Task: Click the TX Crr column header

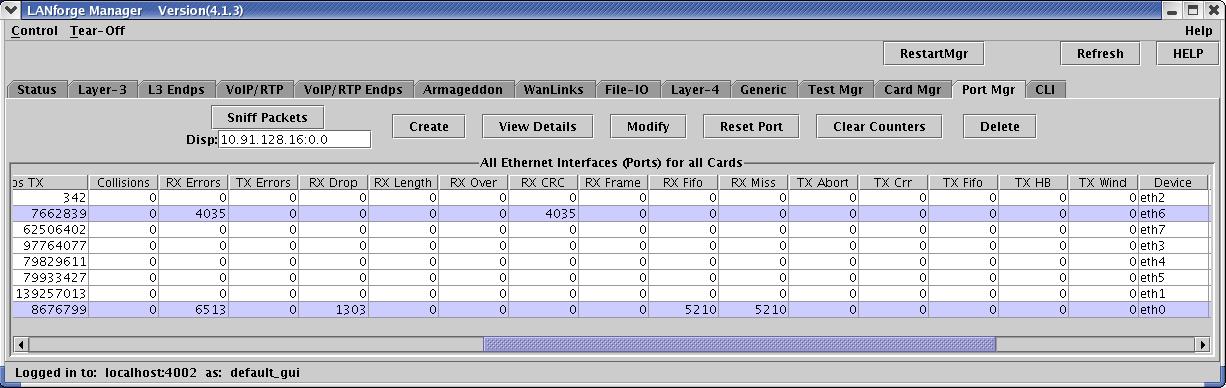Action: click(x=893, y=182)
